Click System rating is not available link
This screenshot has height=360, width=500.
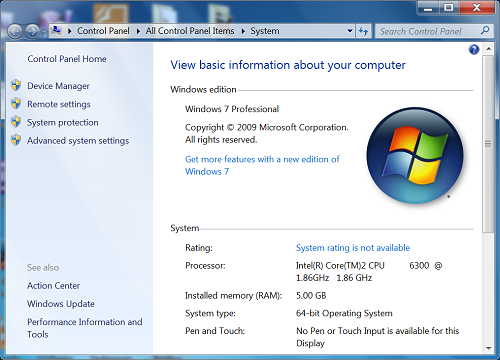tap(353, 248)
